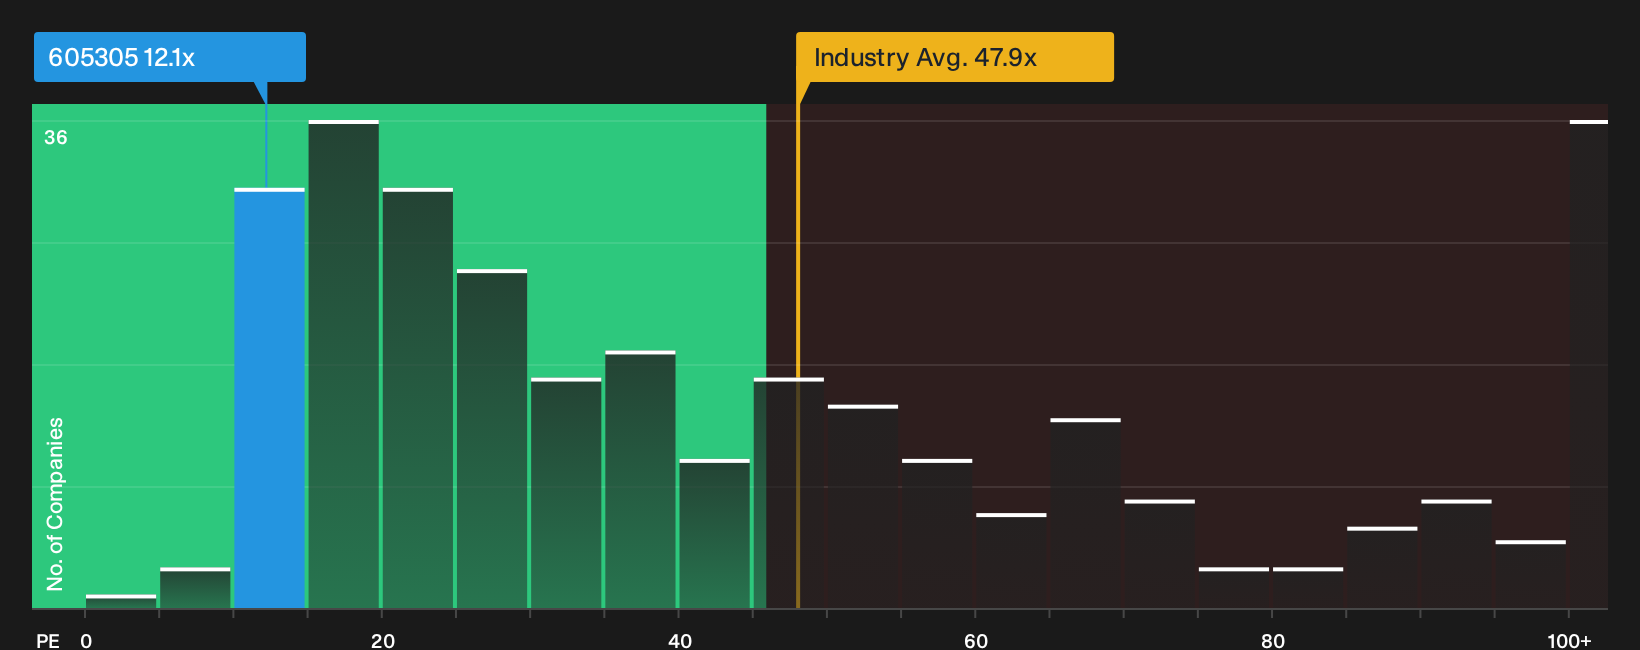Click the x-axis label 60
This screenshot has height=650, width=1640.
point(976,640)
